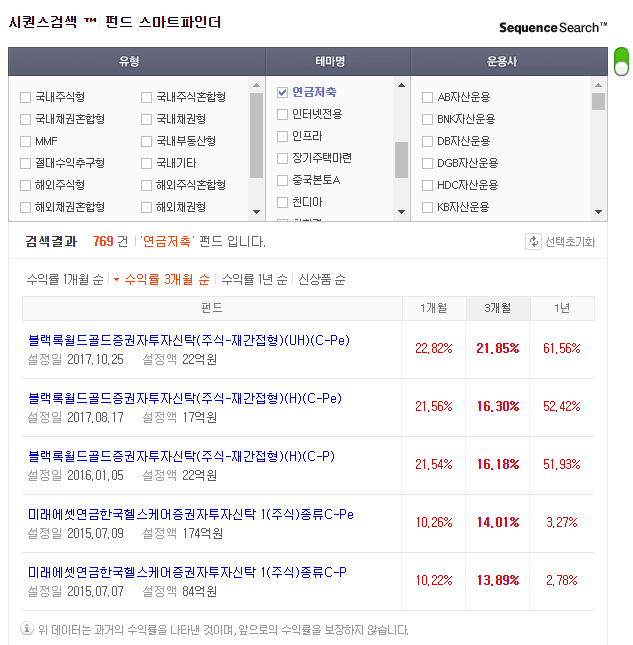Sort by 수익률 1년 순
This screenshot has height=645, width=633.
(254, 279)
